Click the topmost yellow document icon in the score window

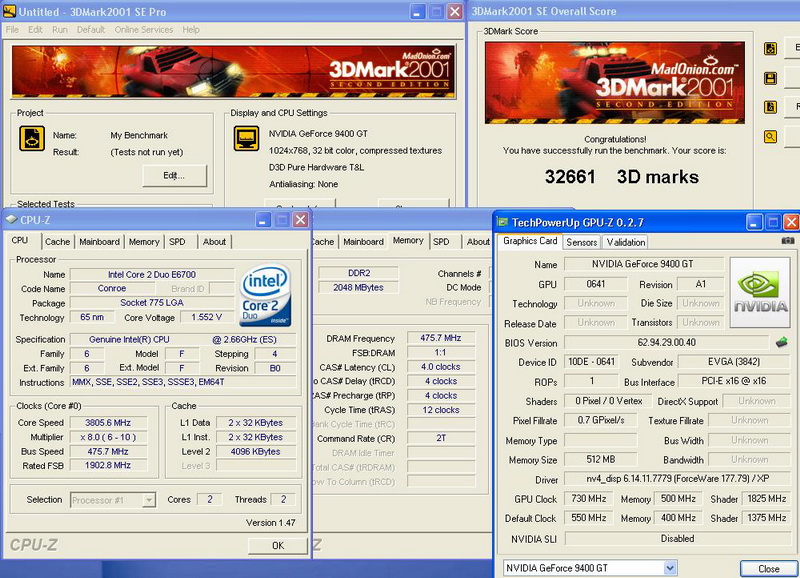tap(770, 48)
